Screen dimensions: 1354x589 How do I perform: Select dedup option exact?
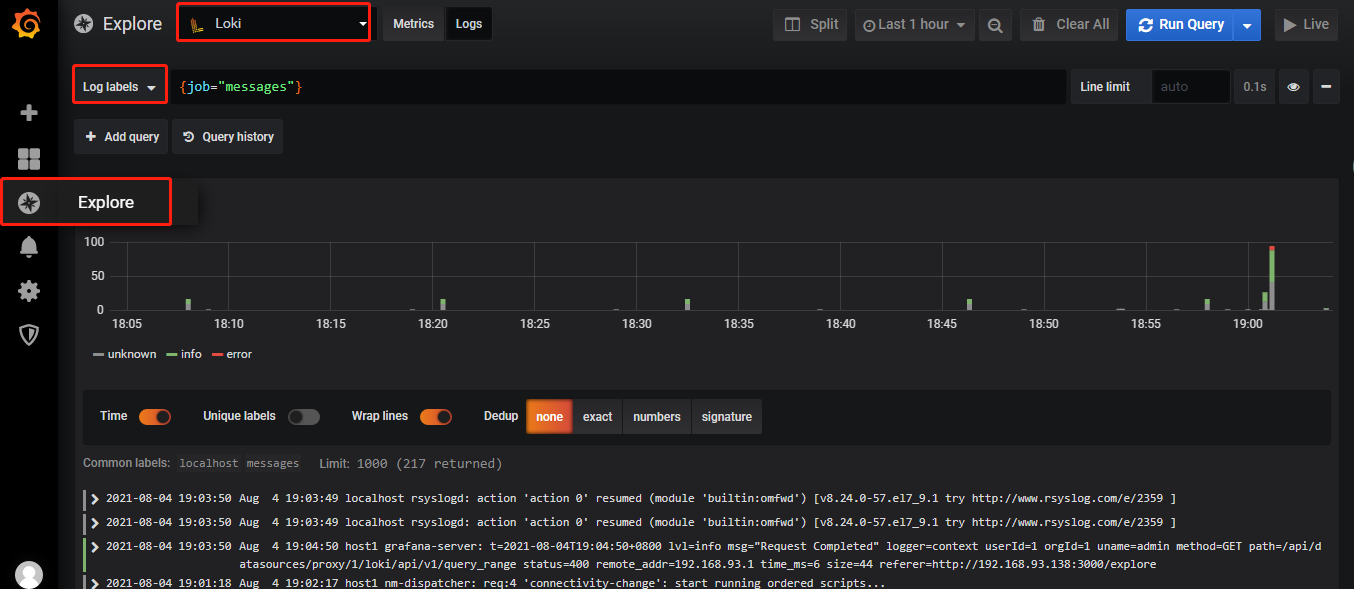pos(597,417)
